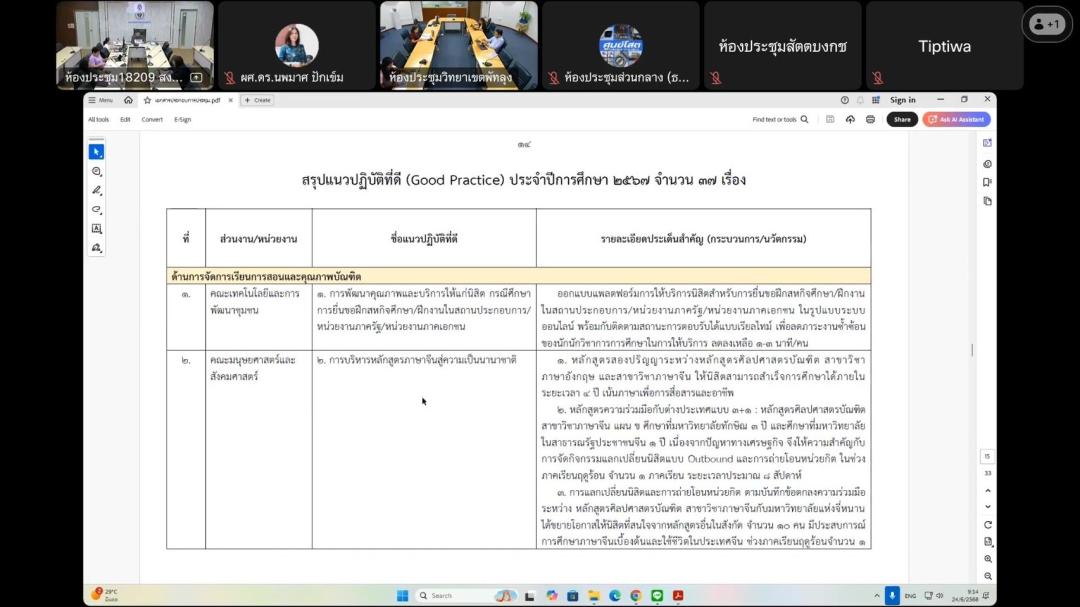Open the E-Sign menu
1080x607 pixels.
(183, 119)
